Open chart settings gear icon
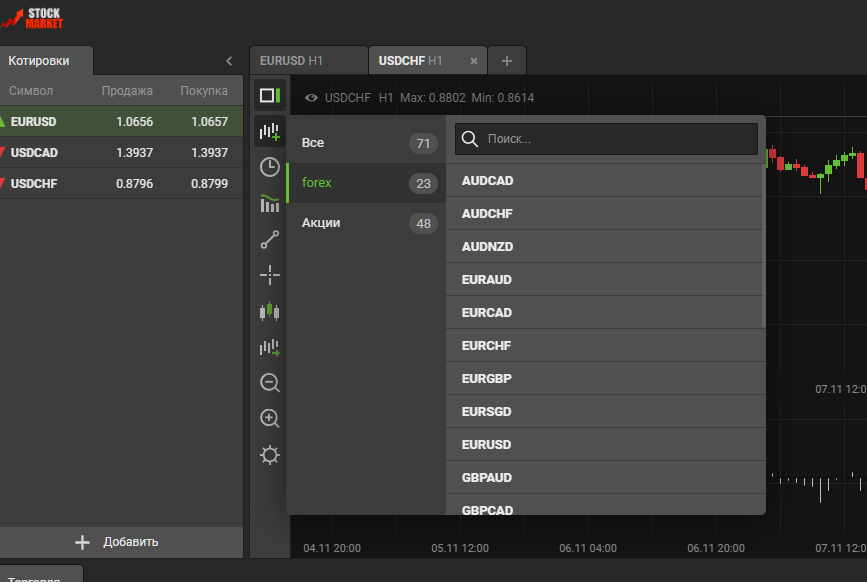Screen dimensions: 867x582 [x=269, y=455]
